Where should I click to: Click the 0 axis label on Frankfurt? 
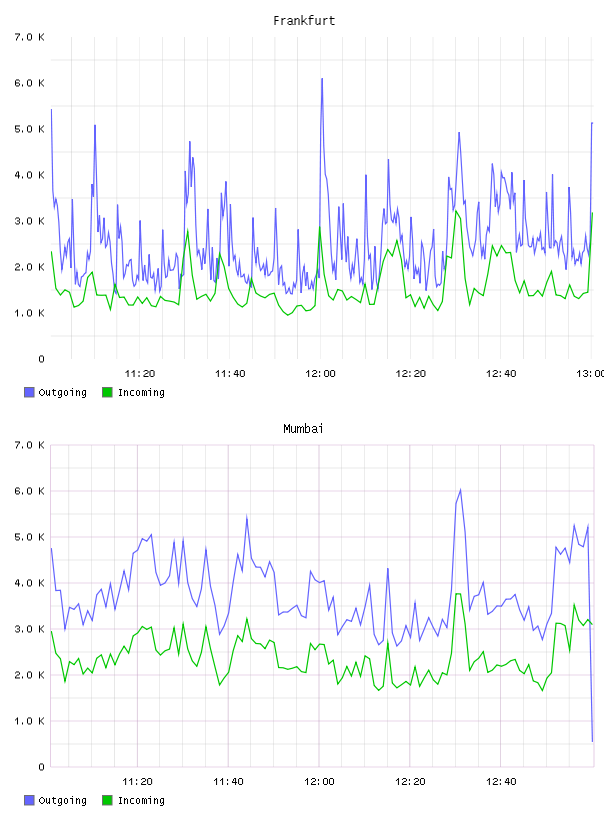[x=41, y=359]
